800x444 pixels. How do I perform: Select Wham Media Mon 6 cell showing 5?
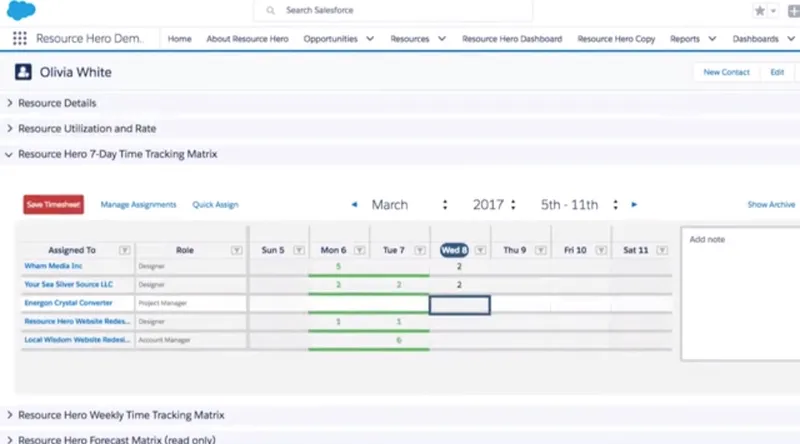(338, 266)
